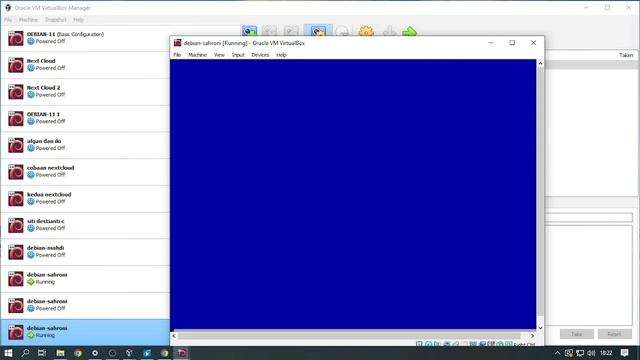The height and width of the screenshot is (360, 640).
Task: Click the Taken column header
Action: (626, 55)
